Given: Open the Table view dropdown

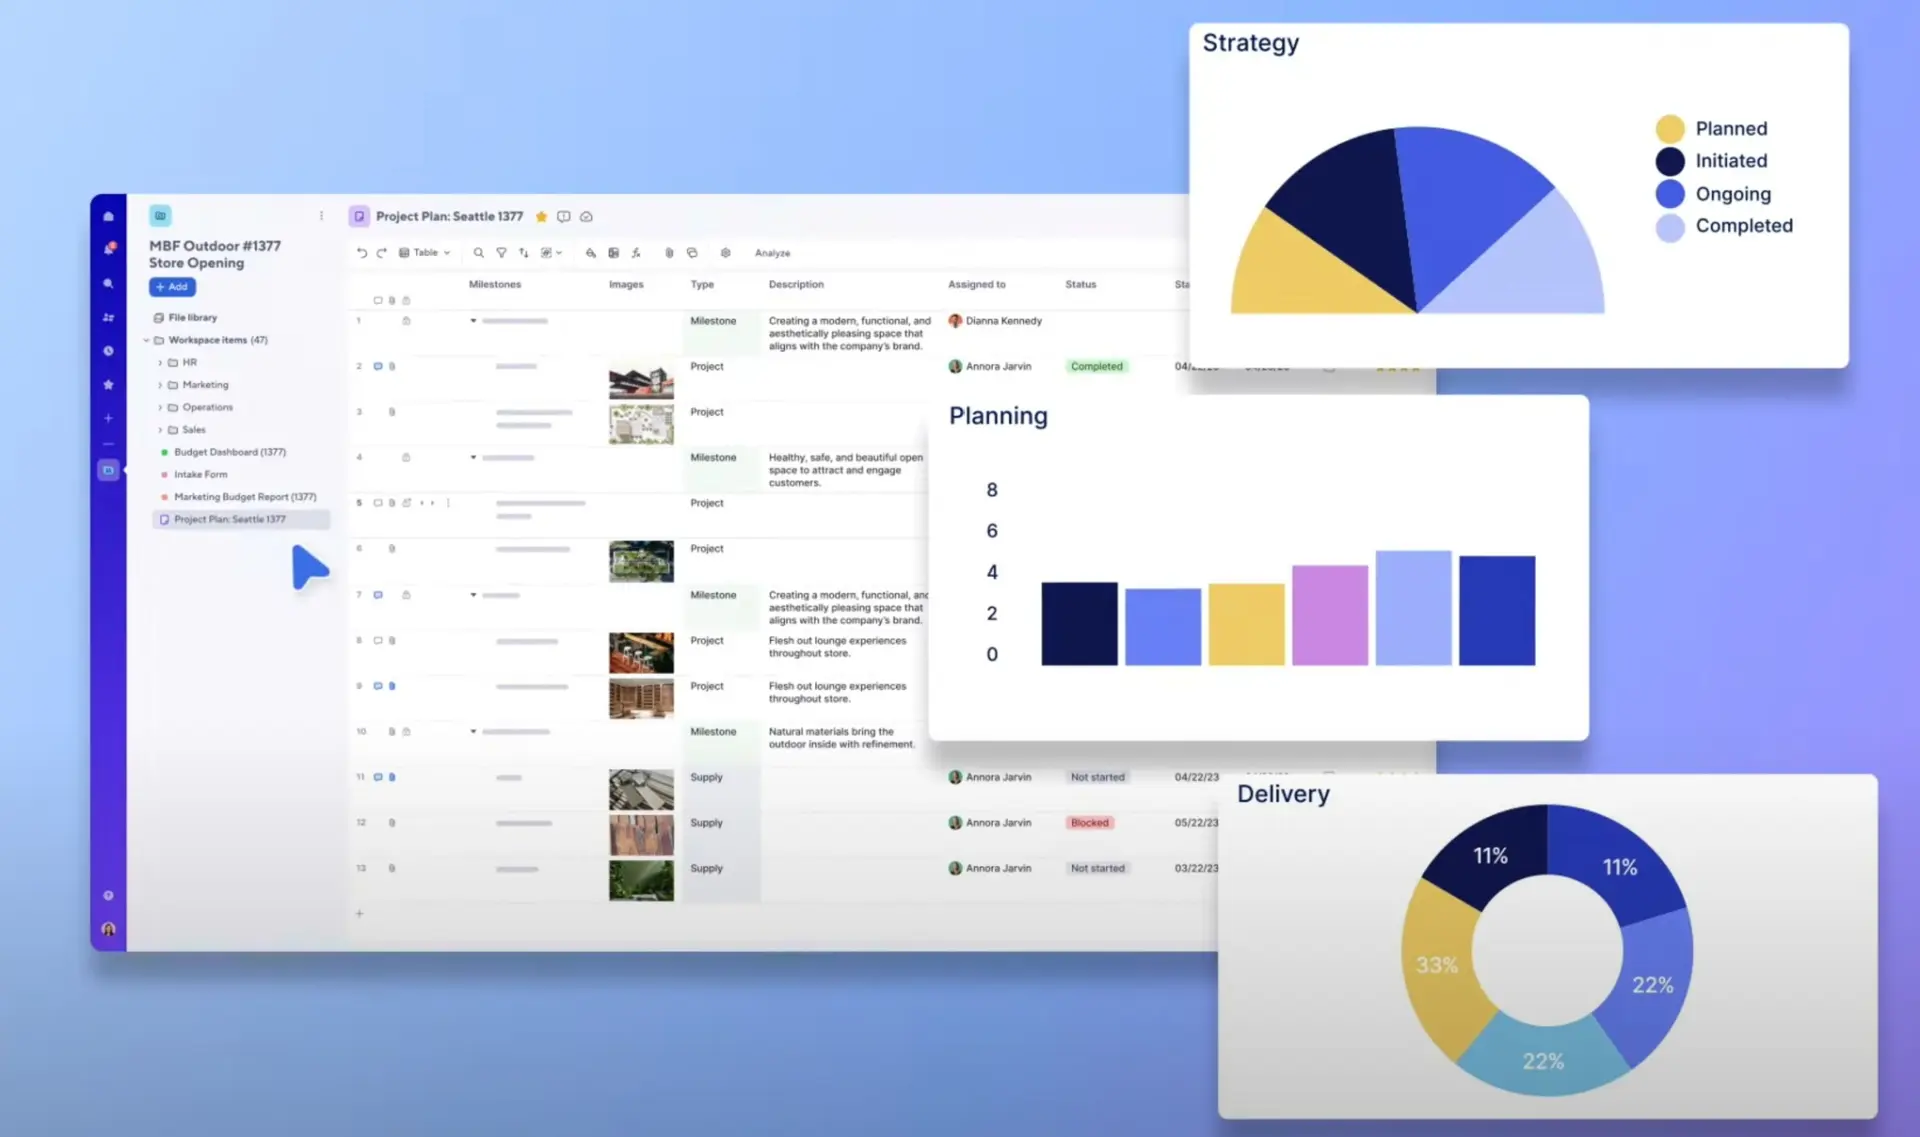Looking at the screenshot, I should point(425,253).
